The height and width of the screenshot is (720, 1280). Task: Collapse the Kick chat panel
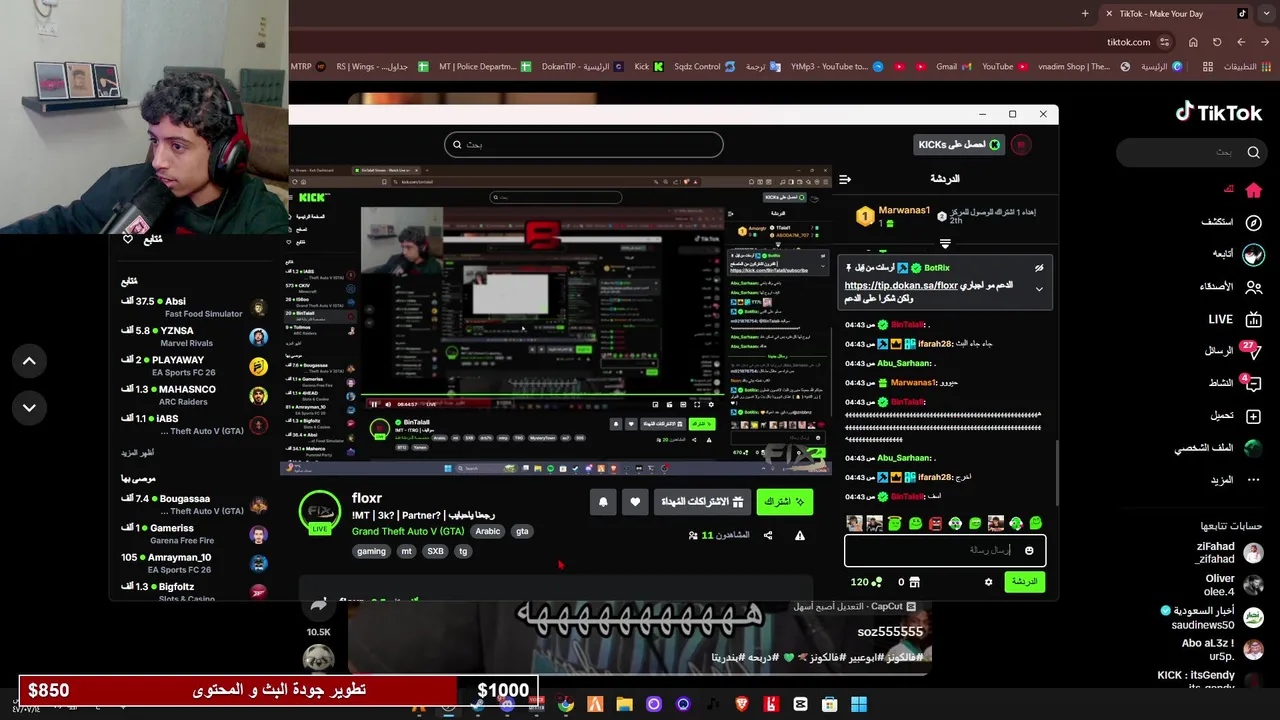point(846,179)
